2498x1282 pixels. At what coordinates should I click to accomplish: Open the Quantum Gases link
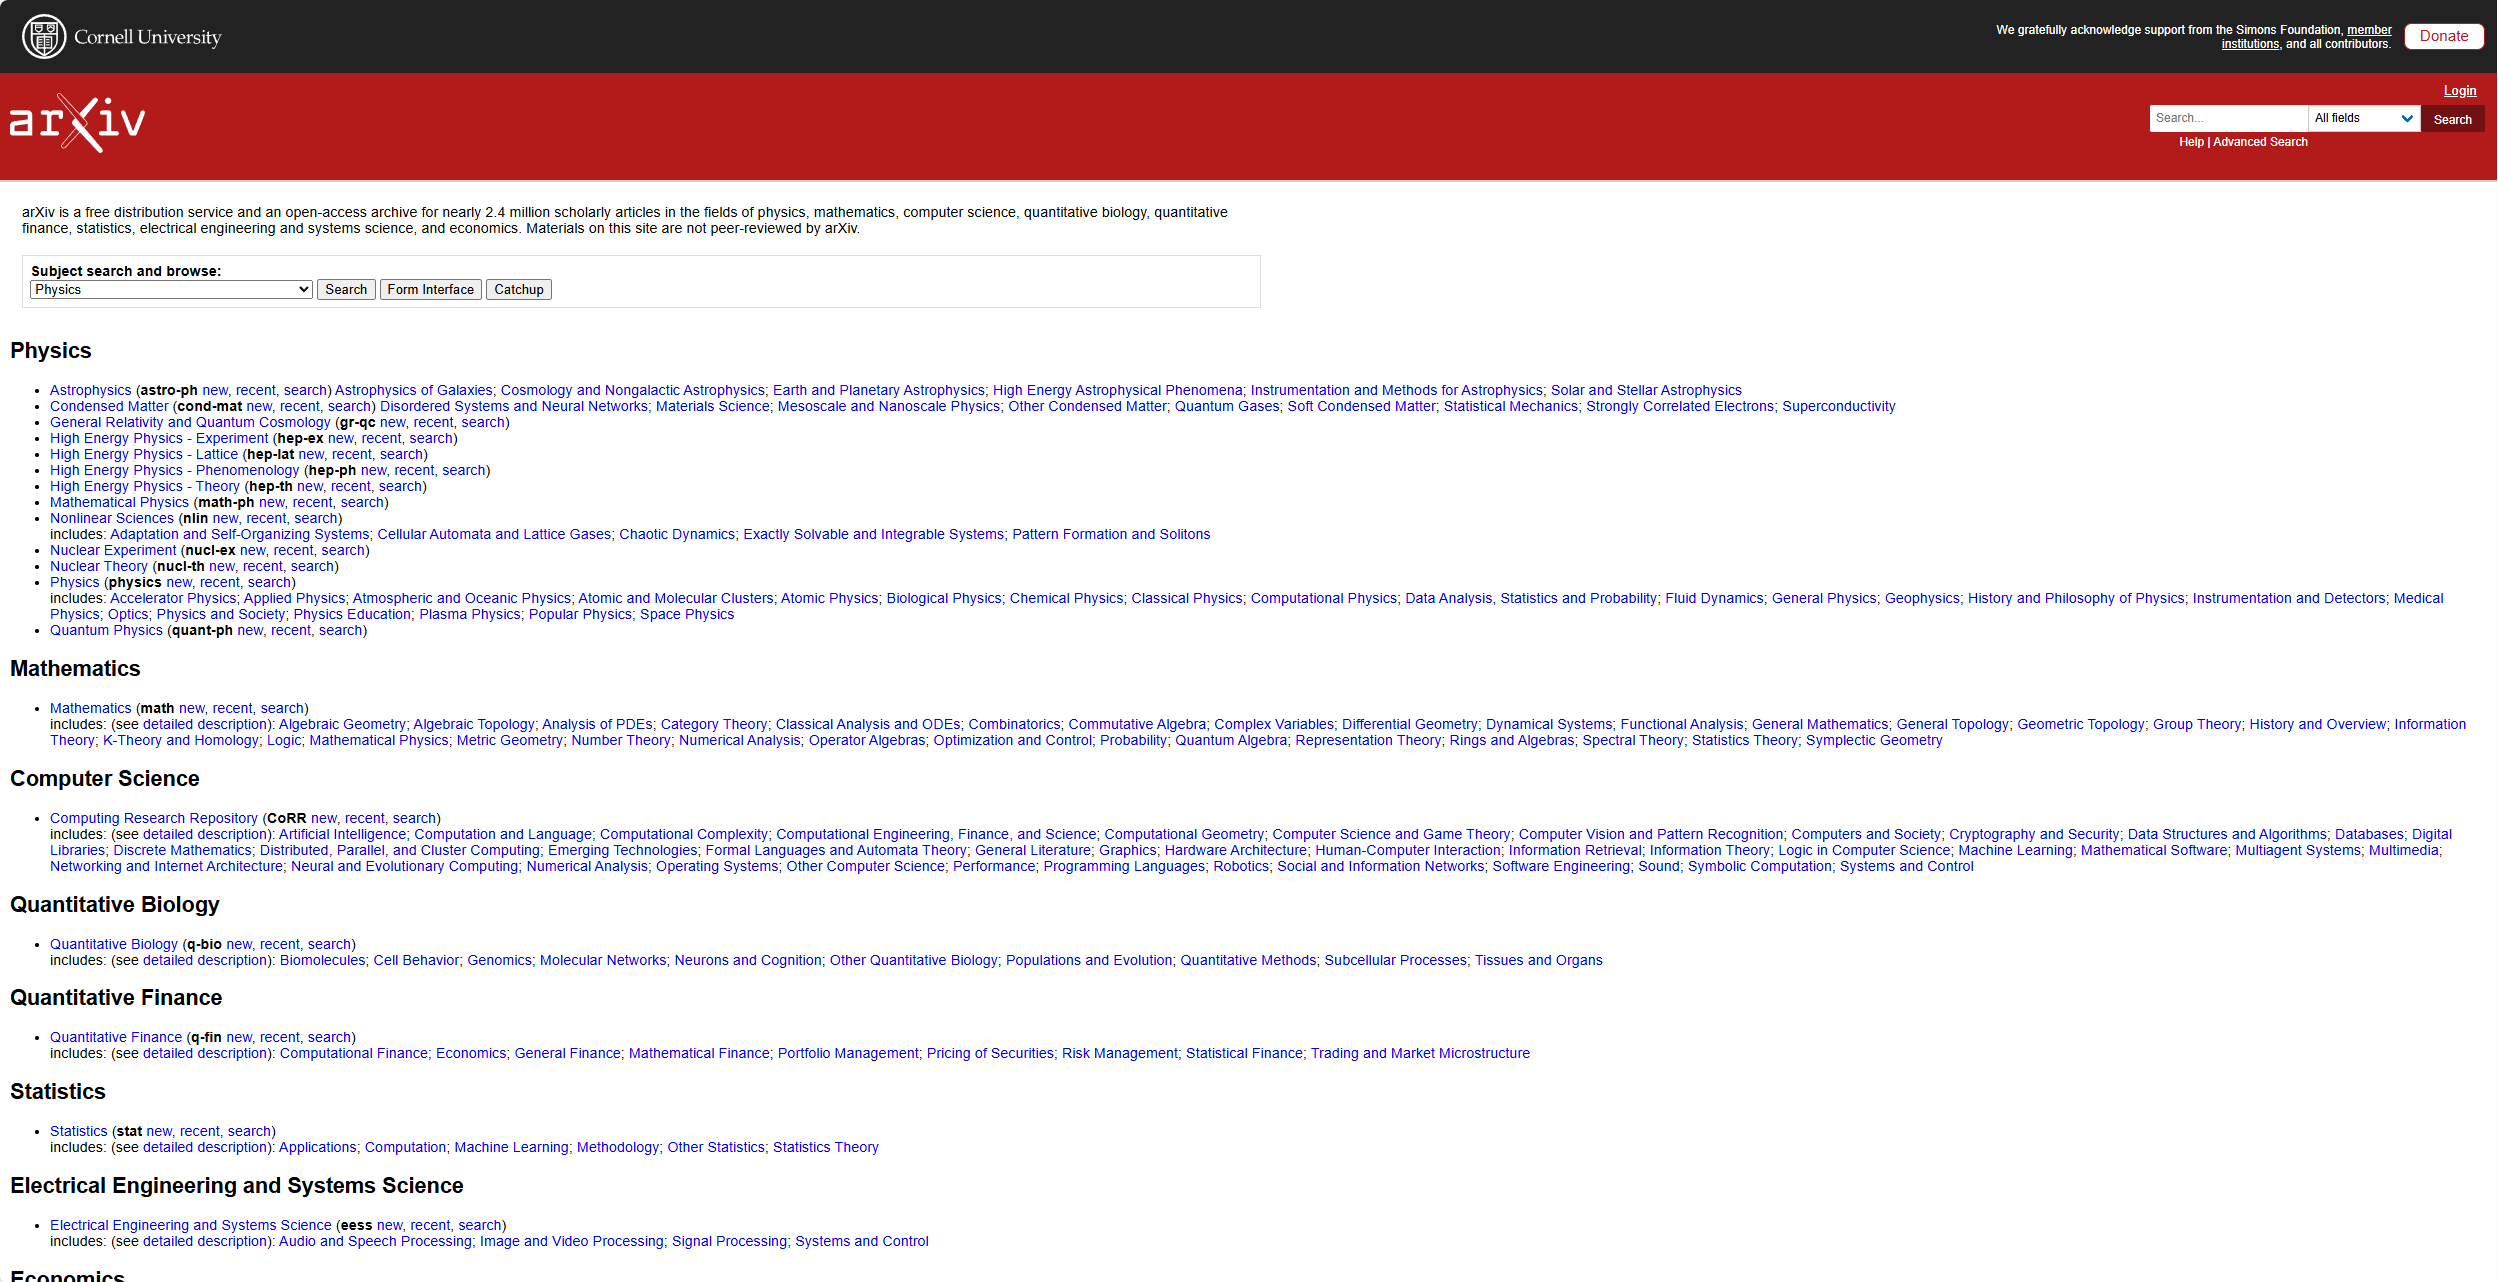(x=1227, y=407)
